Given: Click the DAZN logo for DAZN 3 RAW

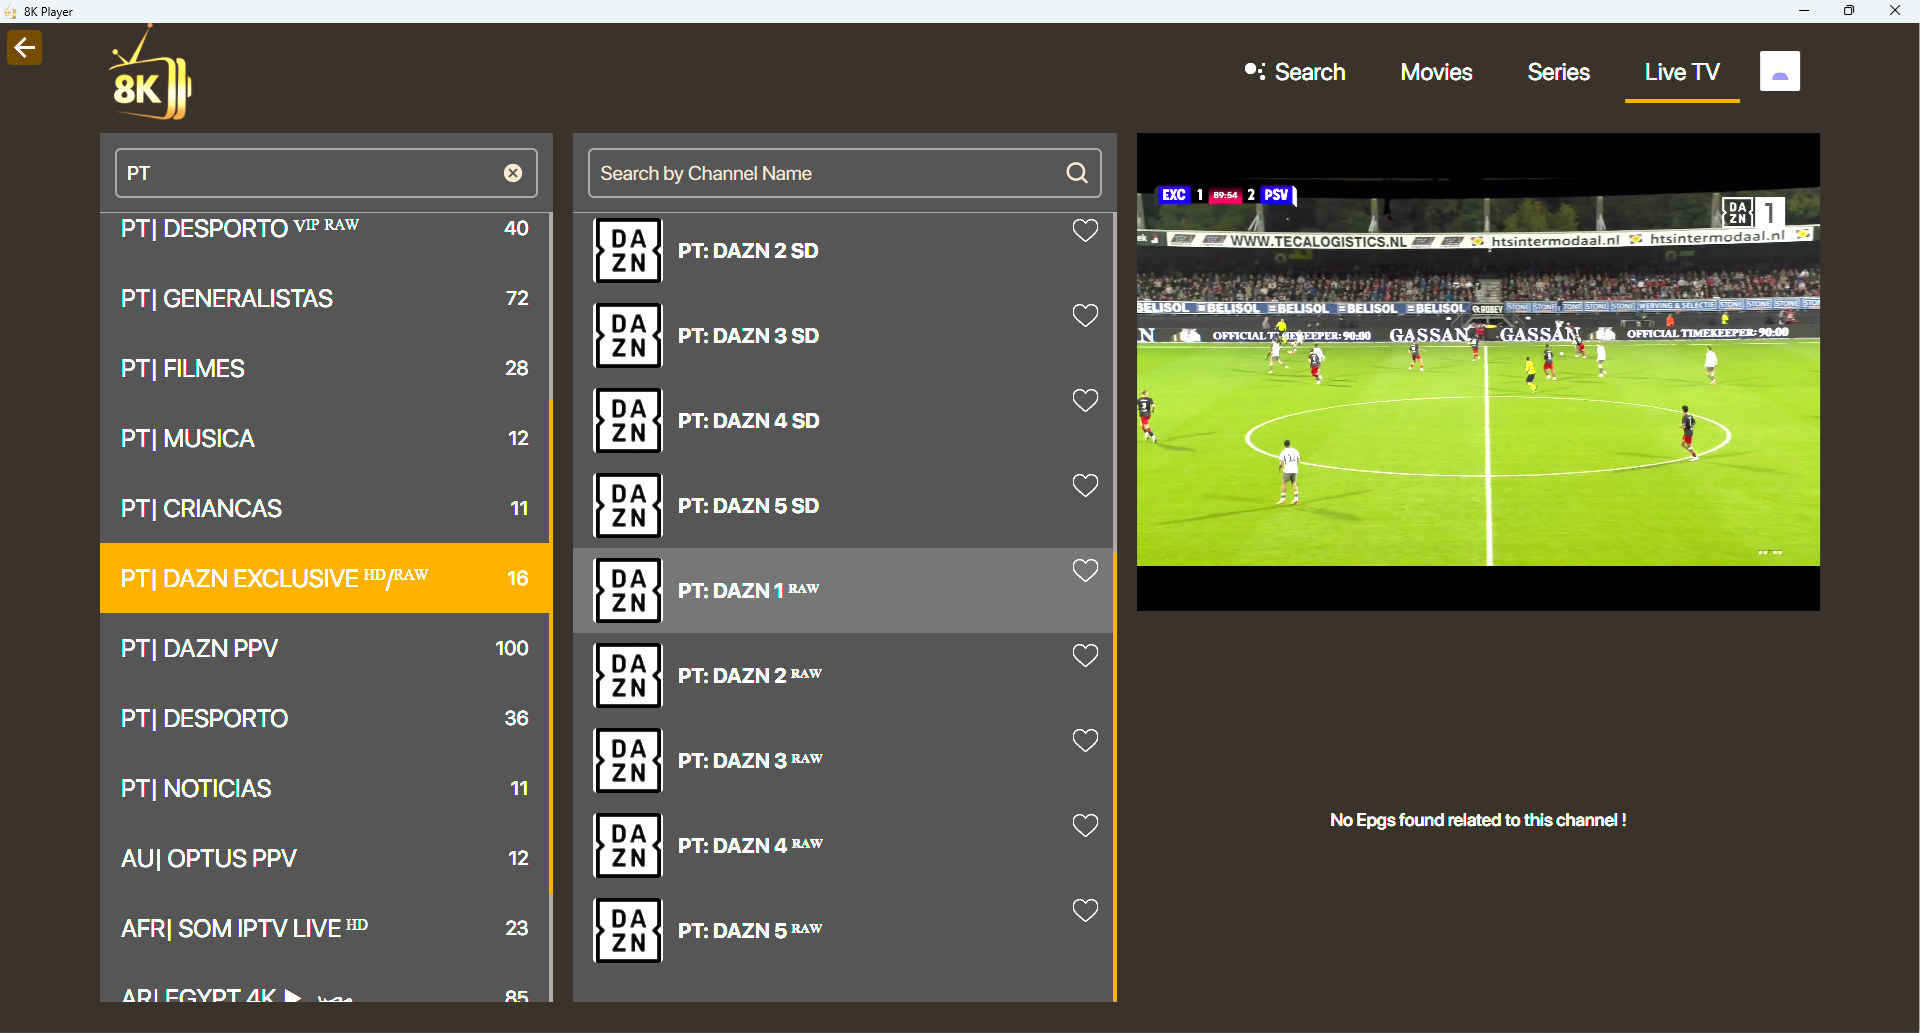Looking at the screenshot, I should click(x=628, y=760).
